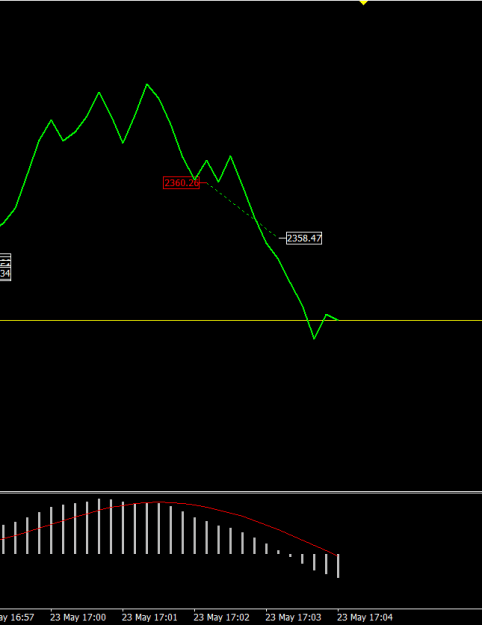The width and height of the screenshot is (482, 625).
Task: Click the partial 16:57 time axis label
Action: 17,617
